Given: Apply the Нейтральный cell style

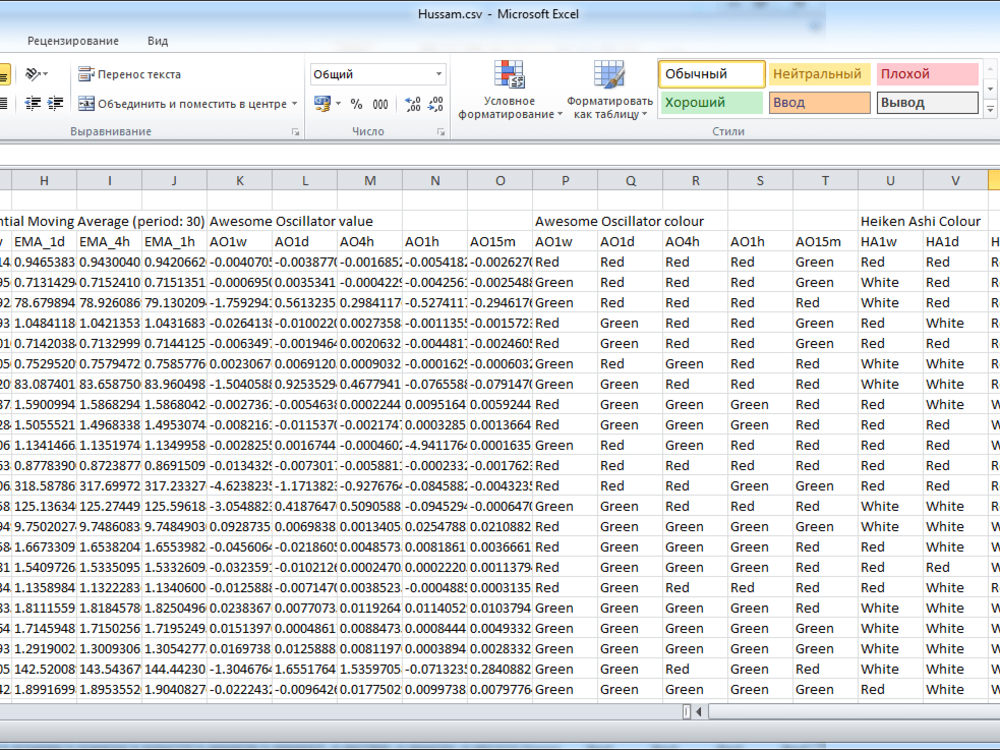Looking at the screenshot, I should pyautogui.click(x=820, y=74).
